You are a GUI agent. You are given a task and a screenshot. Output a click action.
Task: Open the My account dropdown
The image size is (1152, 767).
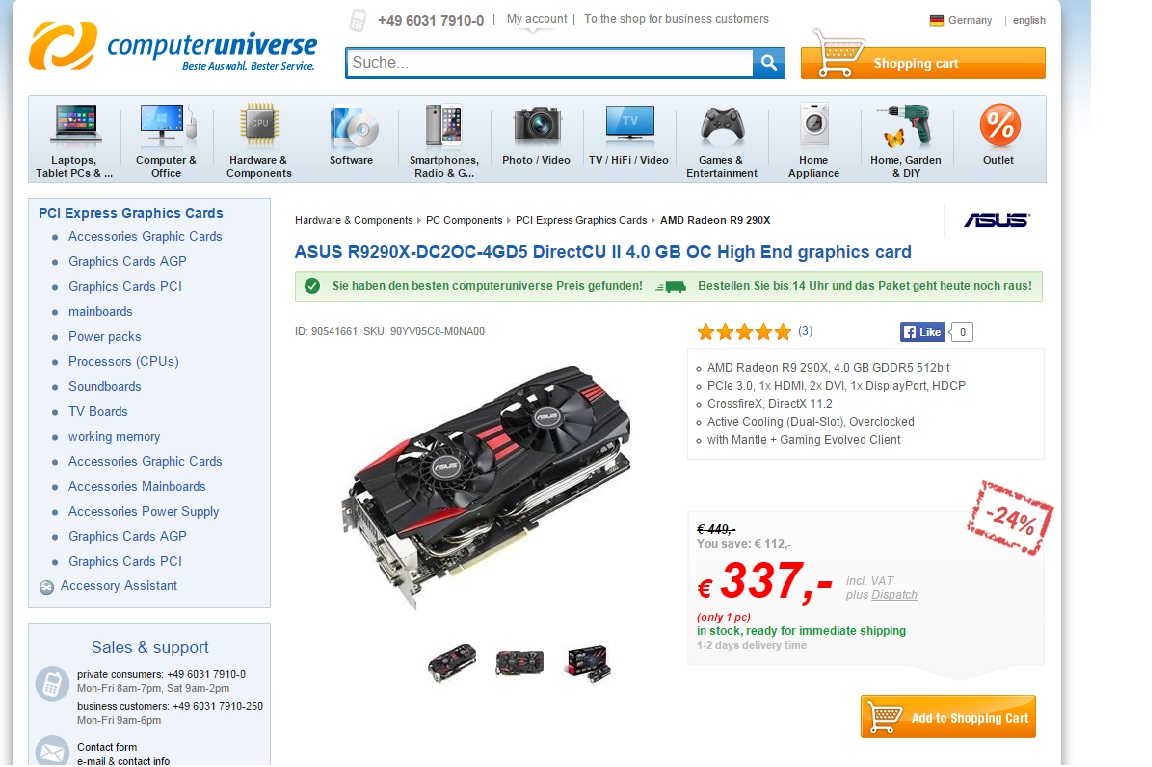click(x=536, y=19)
